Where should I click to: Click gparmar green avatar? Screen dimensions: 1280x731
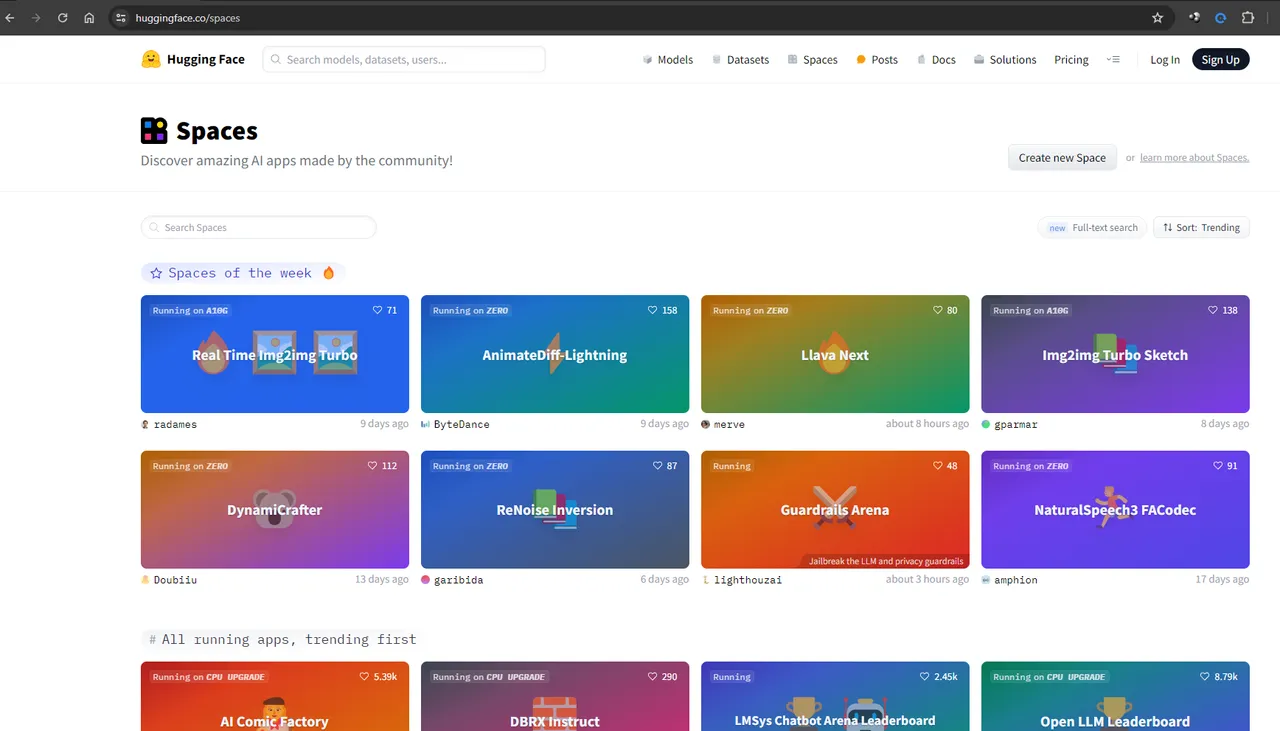pyautogui.click(x=986, y=424)
